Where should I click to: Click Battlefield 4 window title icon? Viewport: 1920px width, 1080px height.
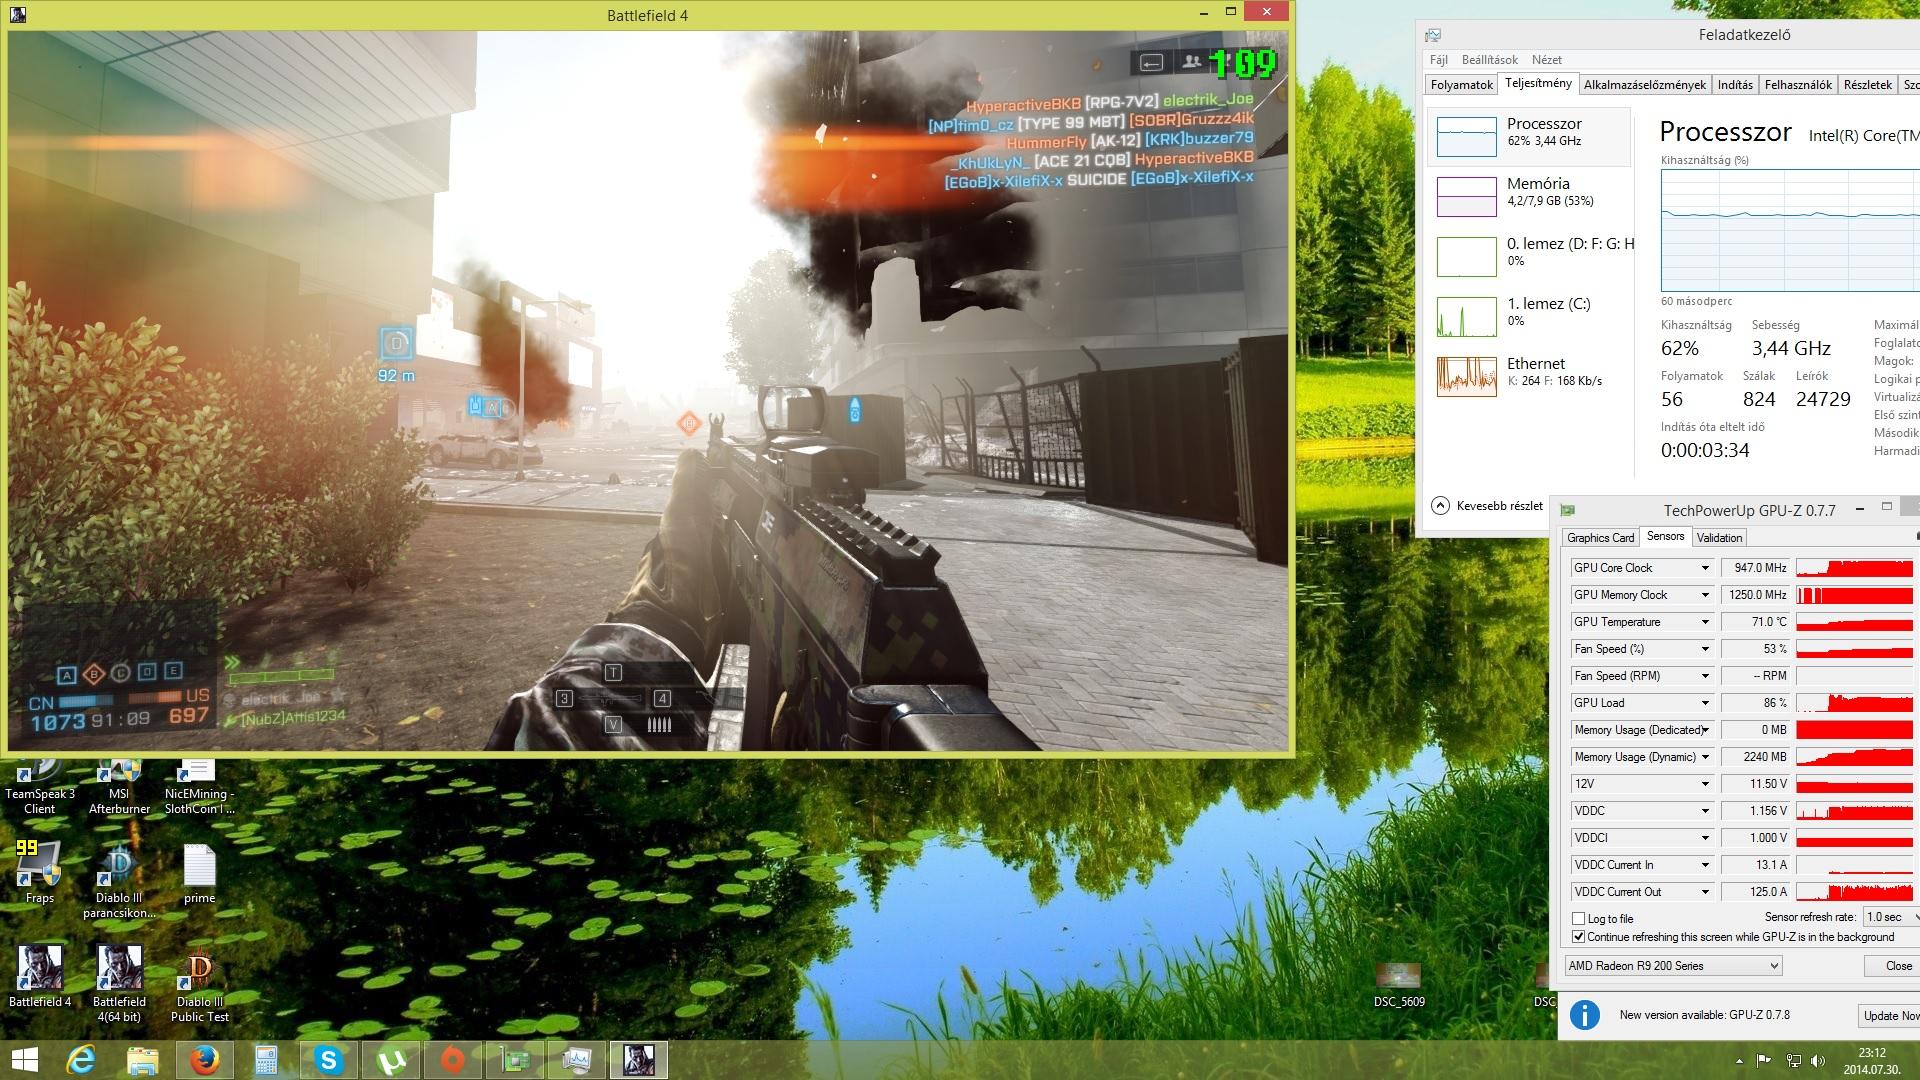(x=20, y=15)
